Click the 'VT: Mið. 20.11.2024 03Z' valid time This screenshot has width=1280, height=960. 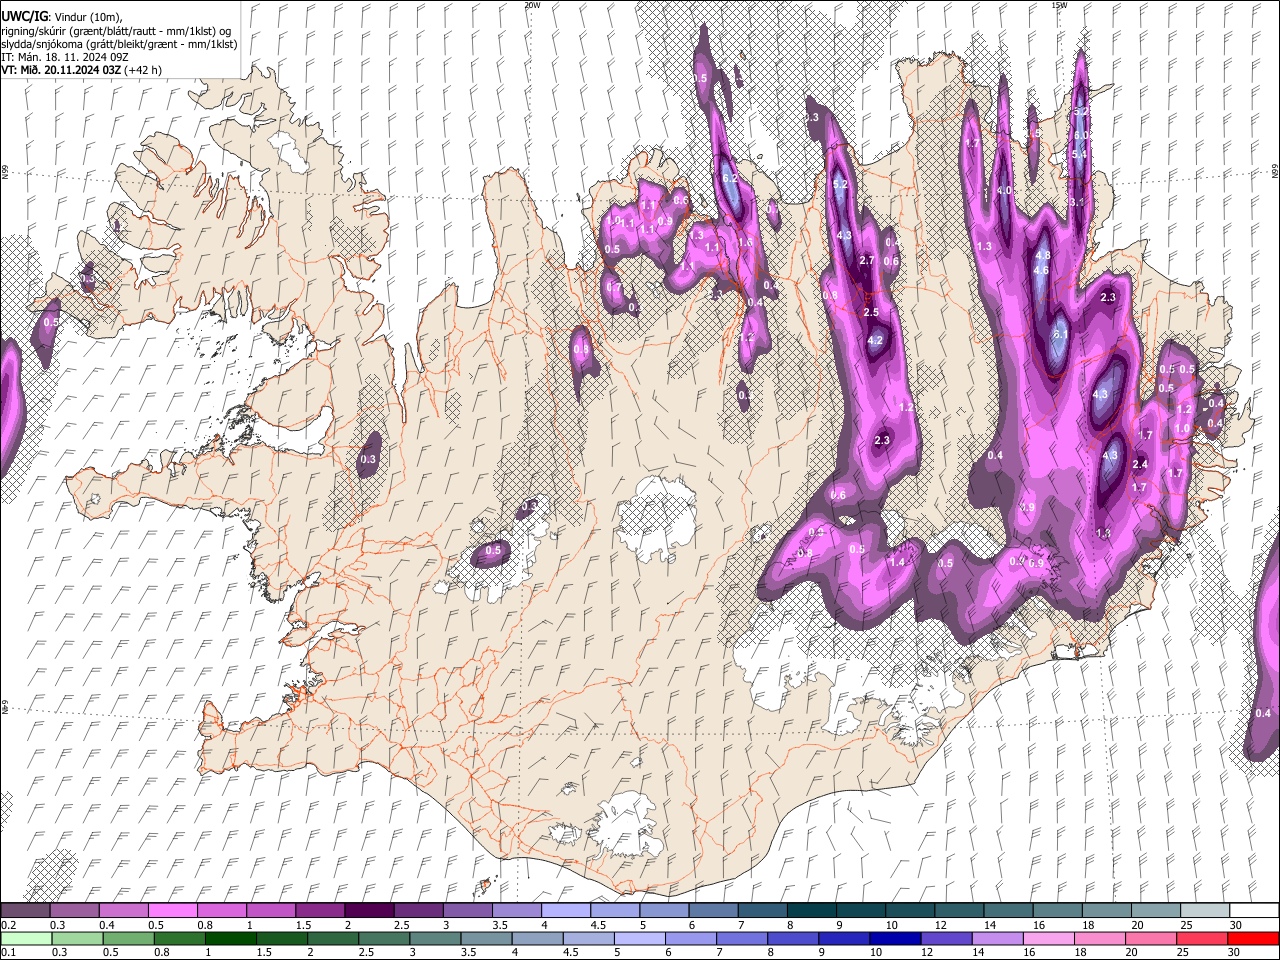click(x=62, y=70)
